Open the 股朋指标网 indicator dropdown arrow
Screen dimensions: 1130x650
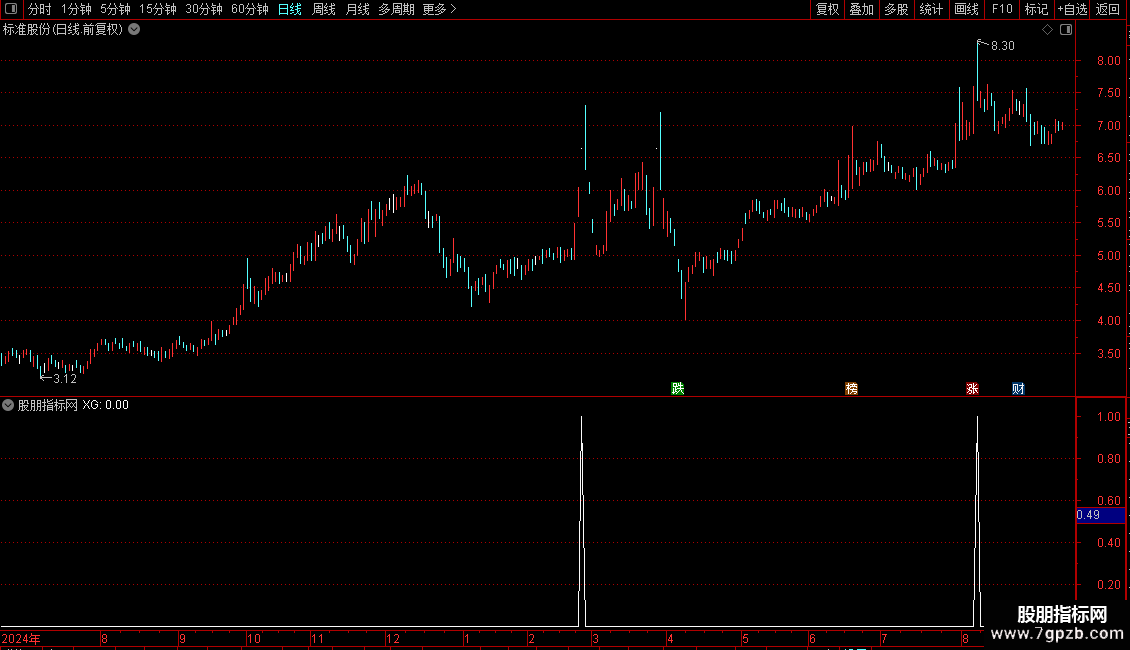(x=8, y=405)
